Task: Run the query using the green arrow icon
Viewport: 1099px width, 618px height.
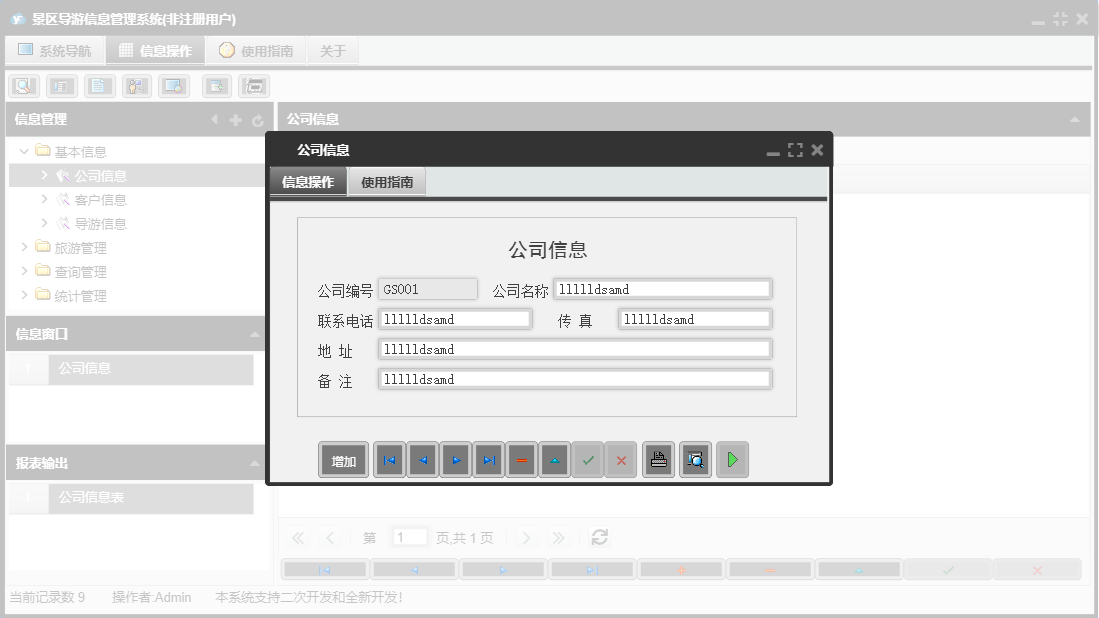Action: (732, 459)
